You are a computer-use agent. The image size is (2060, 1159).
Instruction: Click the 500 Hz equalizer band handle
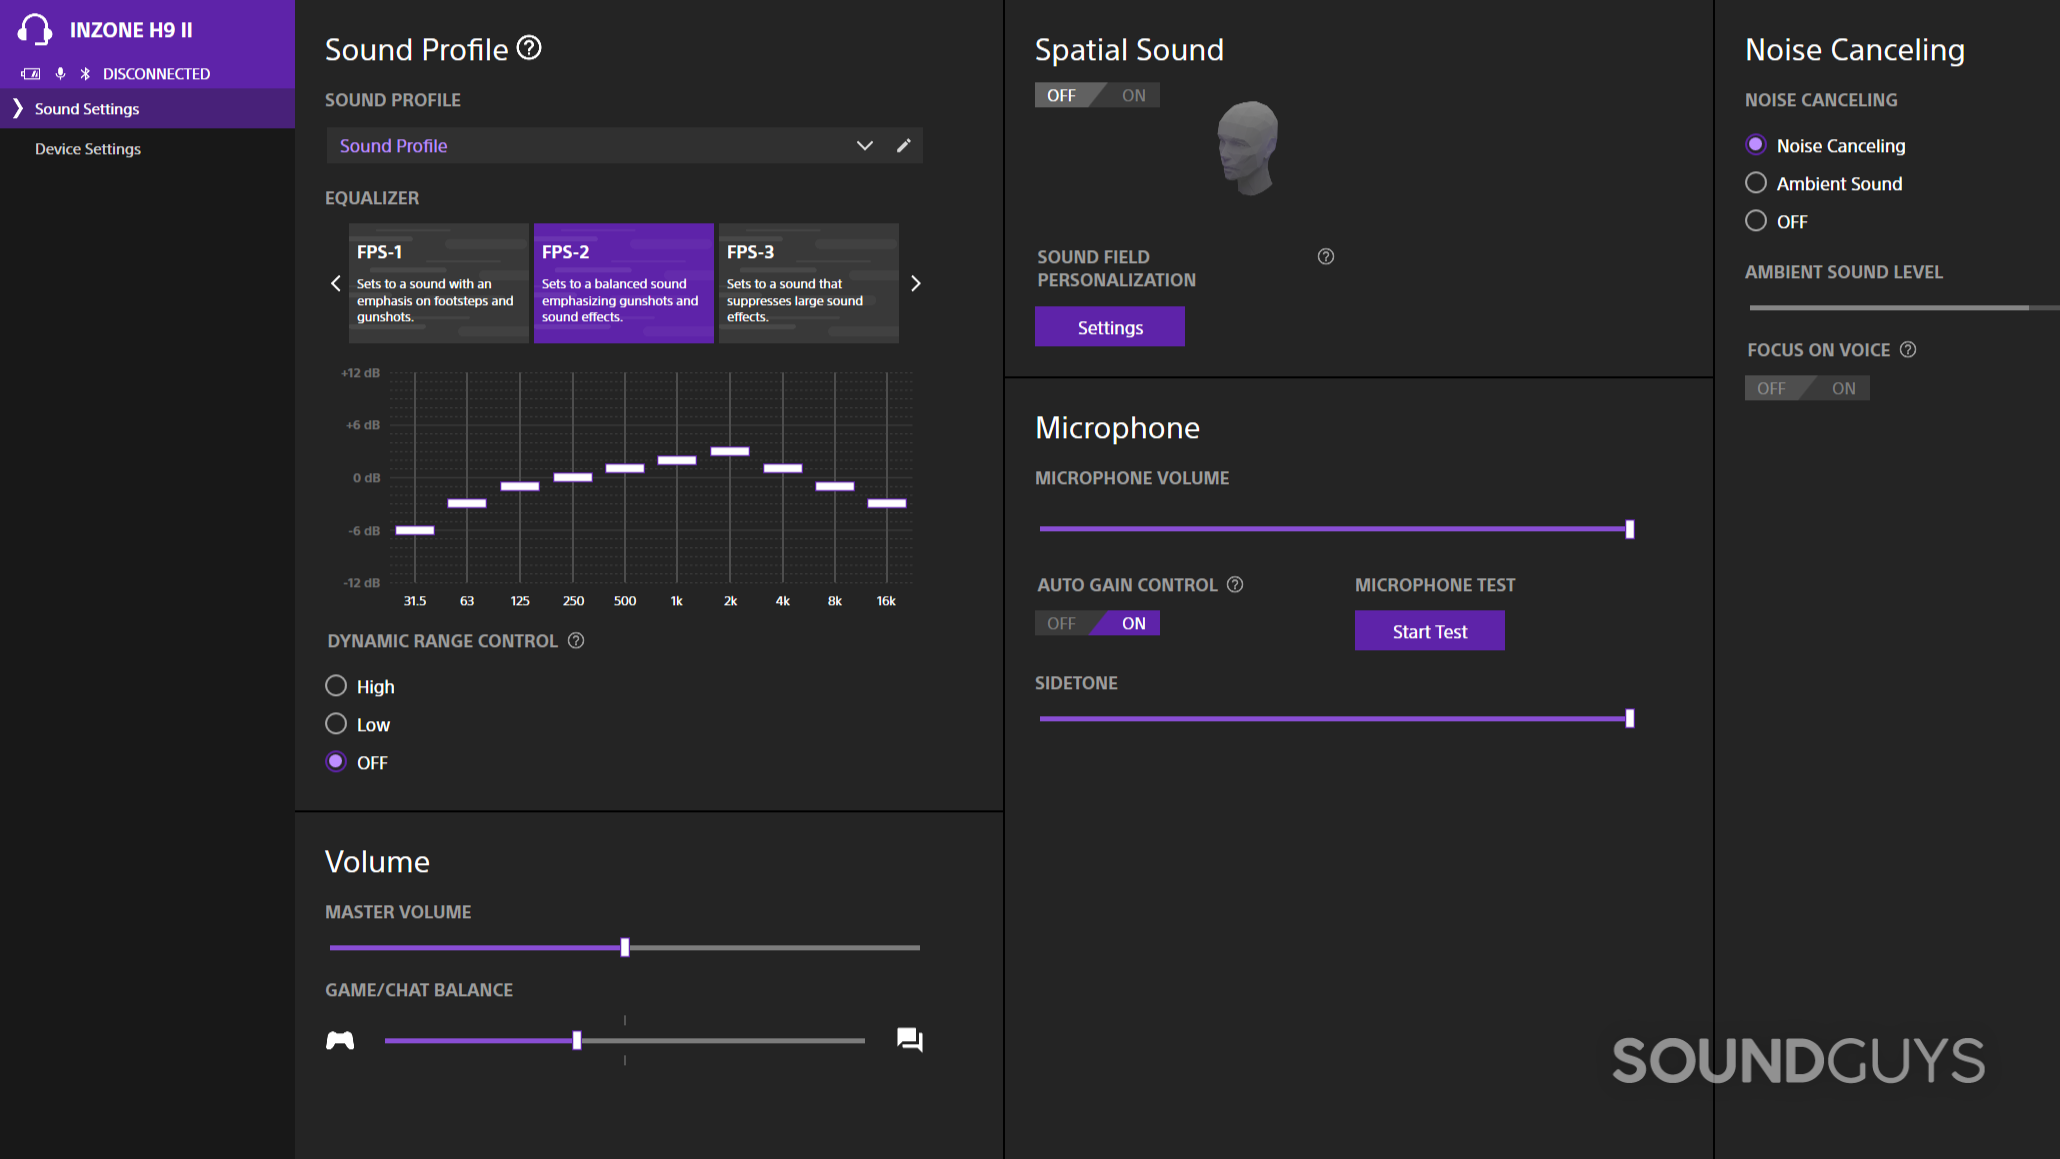[625, 469]
